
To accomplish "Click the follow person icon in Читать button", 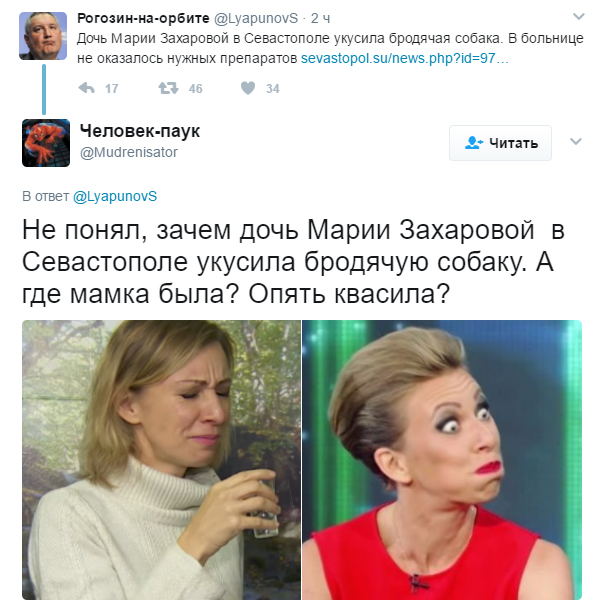I will pos(474,143).
